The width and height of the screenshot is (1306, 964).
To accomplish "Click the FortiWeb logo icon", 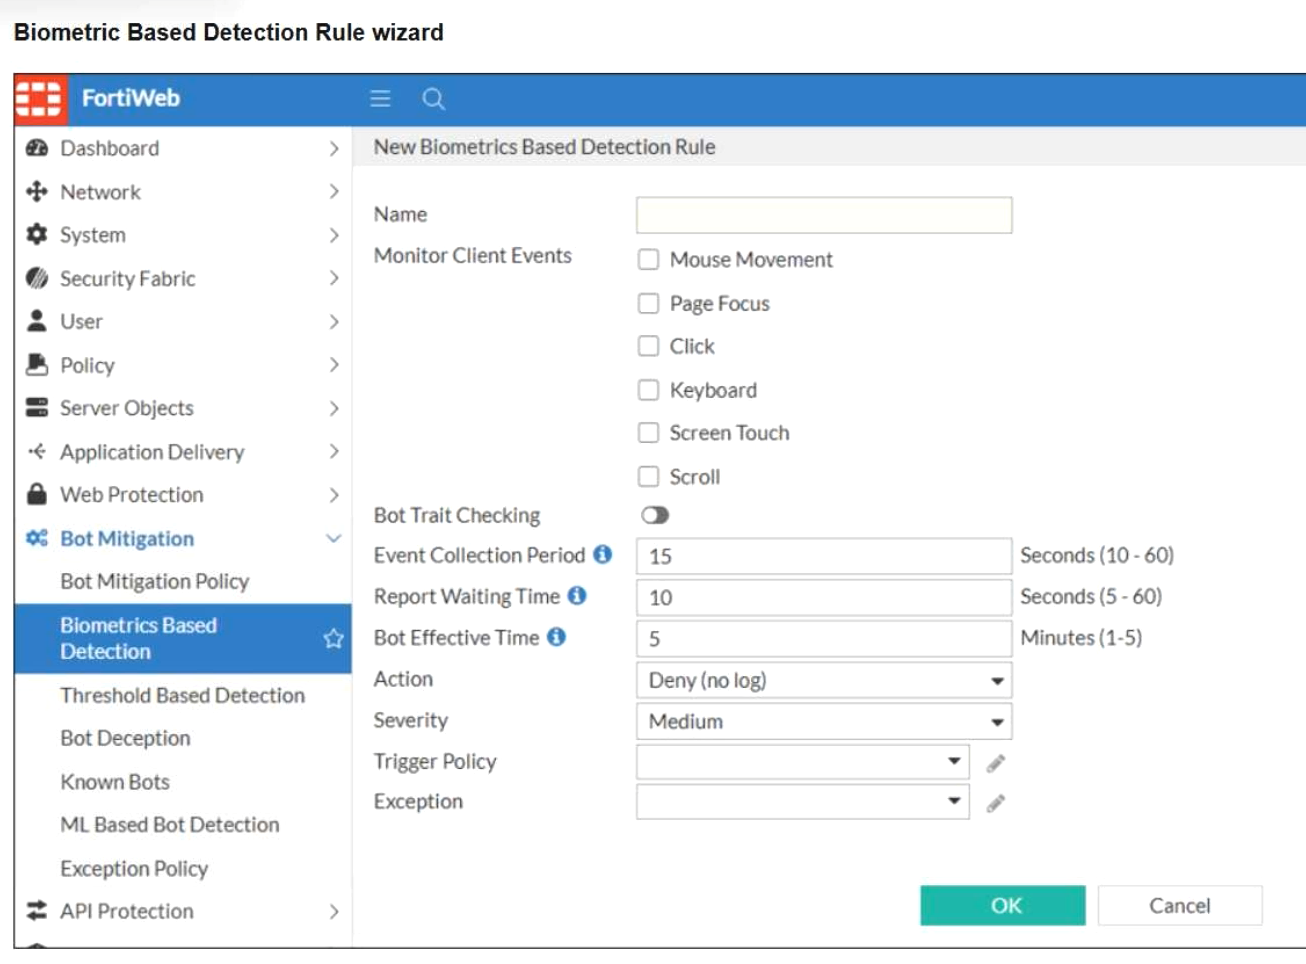I will 40,98.
